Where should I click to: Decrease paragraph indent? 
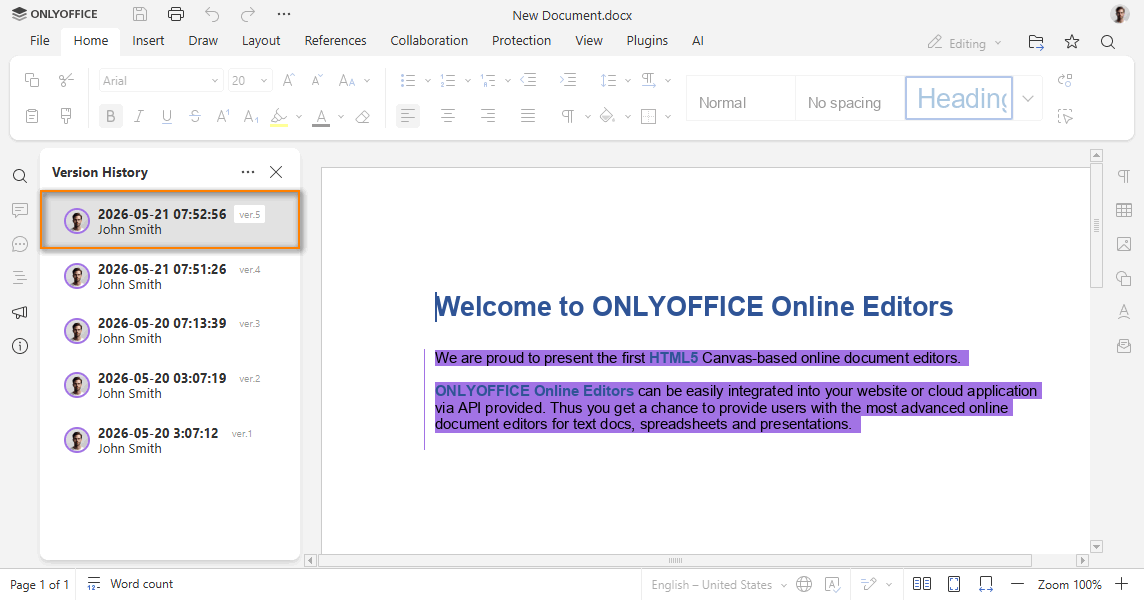click(528, 80)
